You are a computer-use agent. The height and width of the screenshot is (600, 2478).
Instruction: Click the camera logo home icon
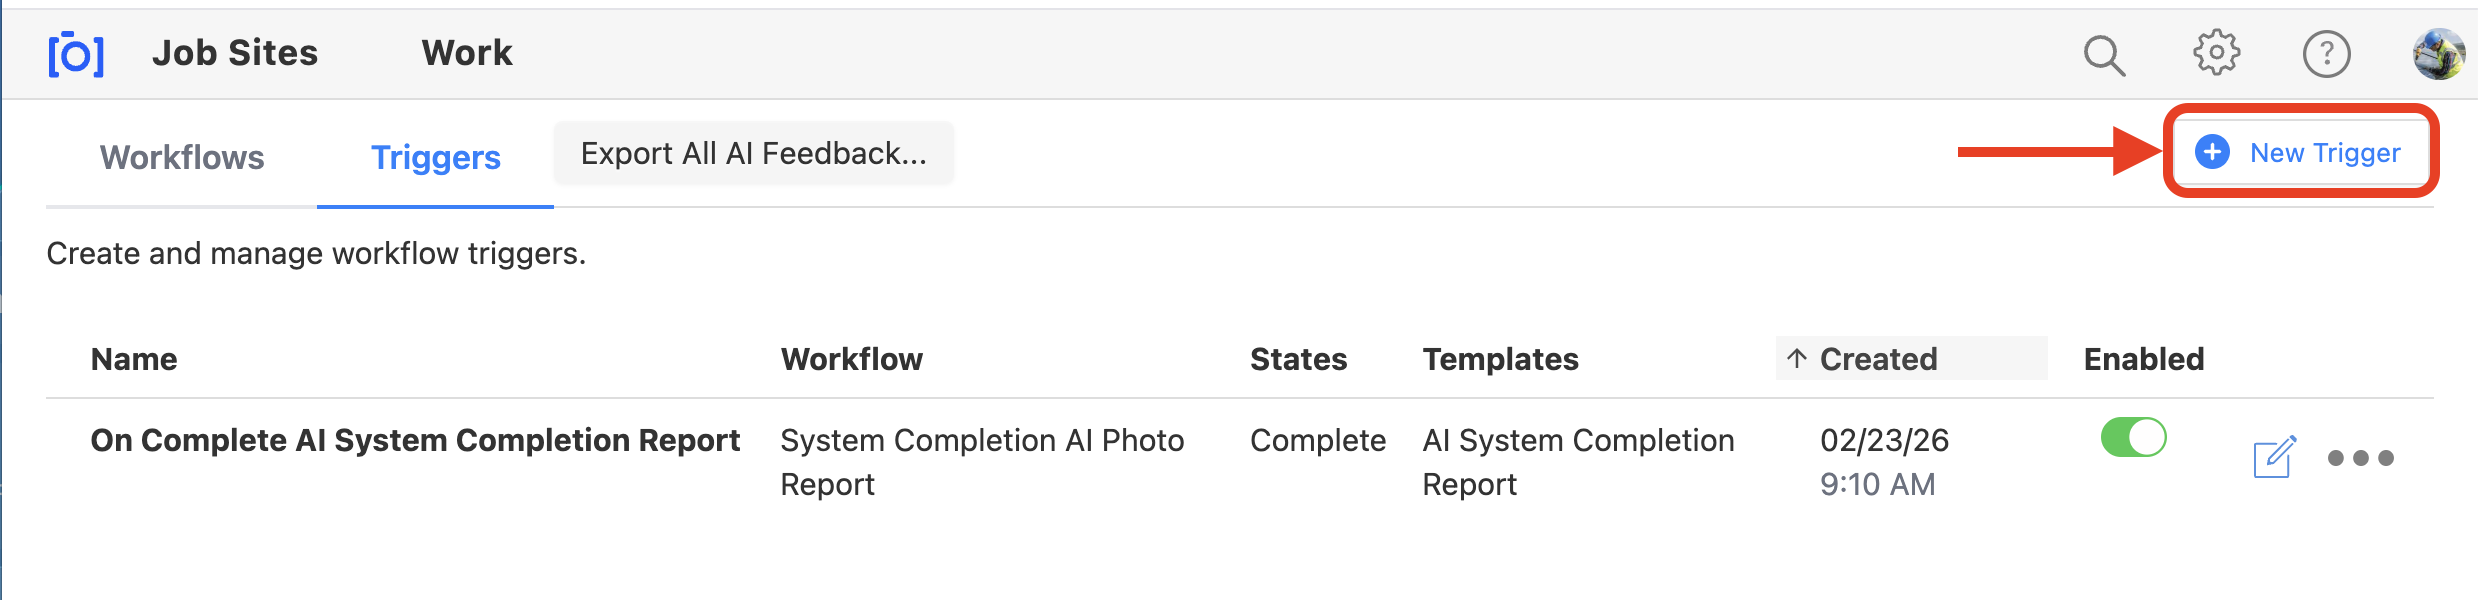click(76, 54)
